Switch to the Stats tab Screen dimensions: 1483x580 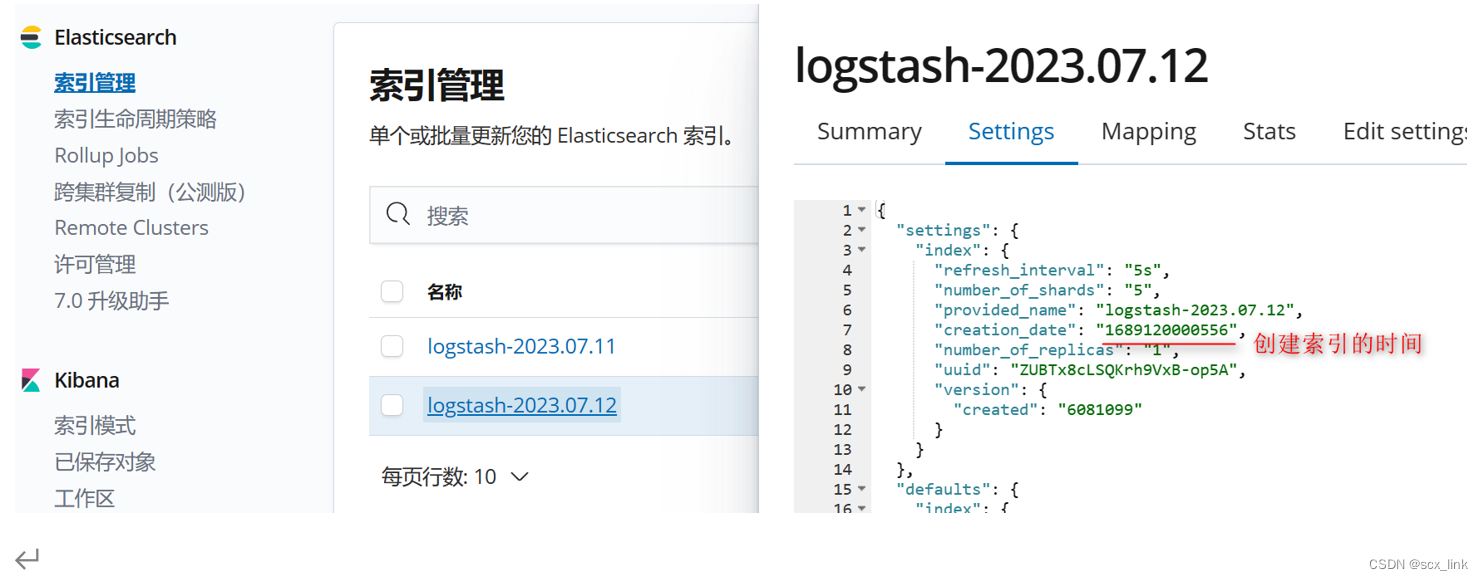click(x=1269, y=131)
